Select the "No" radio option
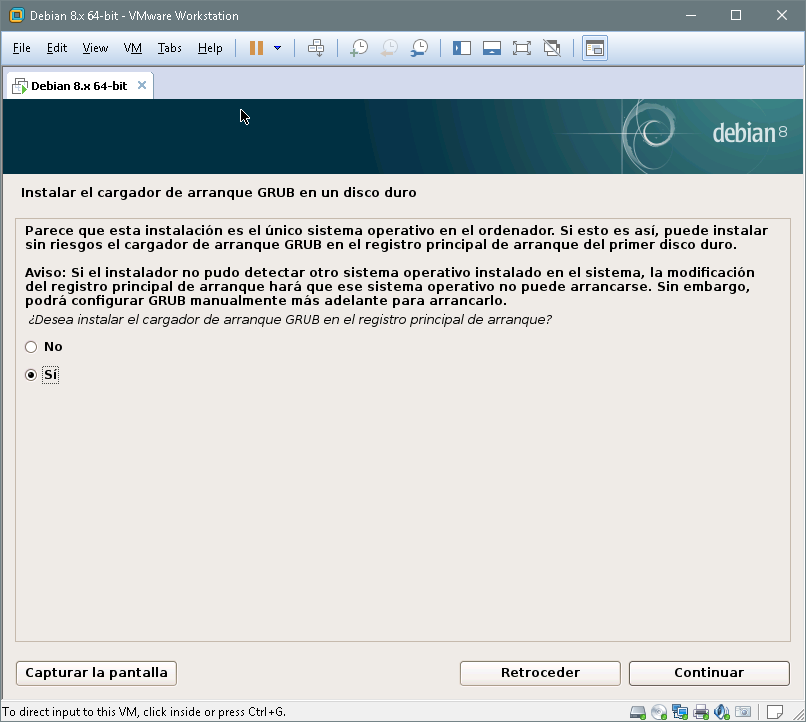This screenshot has height=722, width=806. click(x=31, y=347)
